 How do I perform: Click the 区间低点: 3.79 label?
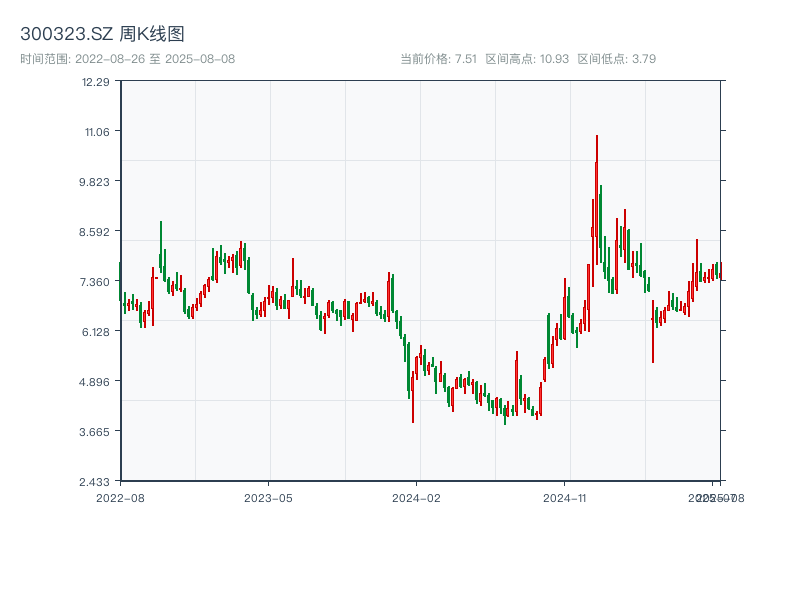tap(617, 59)
